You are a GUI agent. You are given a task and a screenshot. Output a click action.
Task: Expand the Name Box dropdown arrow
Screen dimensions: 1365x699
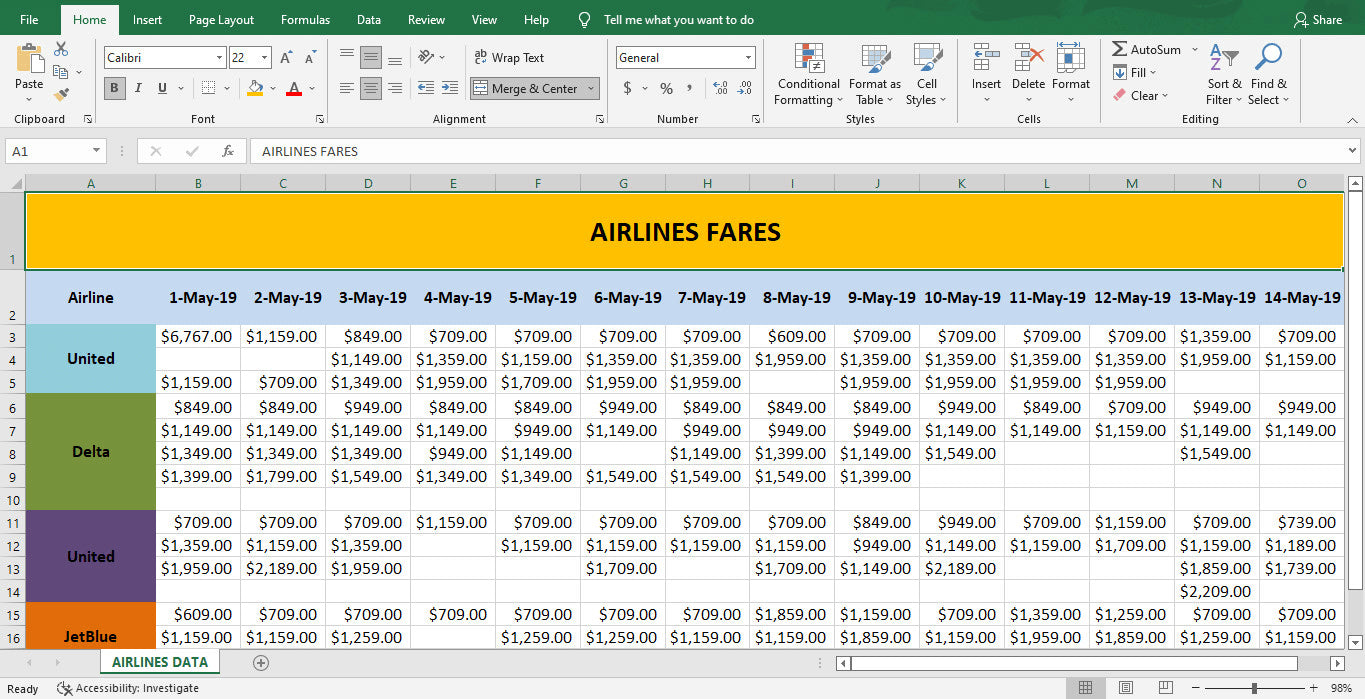(x=97, y=151)
